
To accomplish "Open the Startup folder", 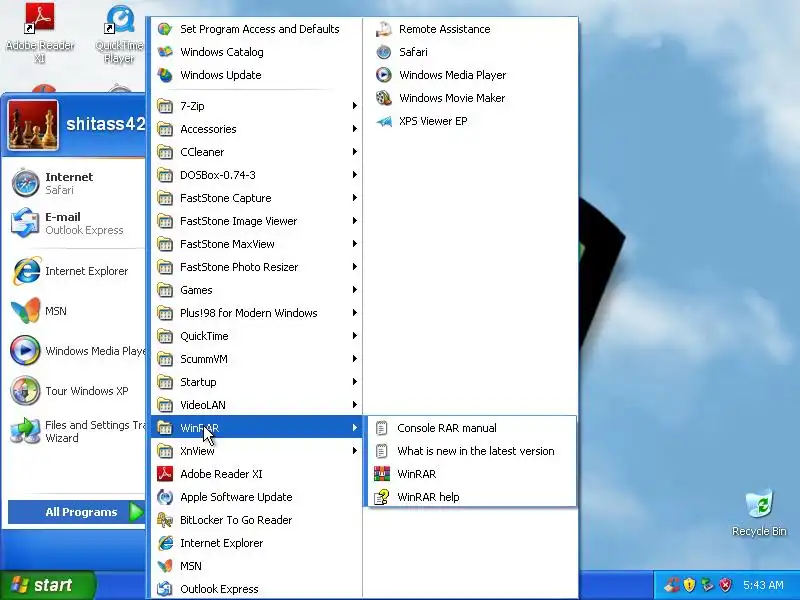I will pos(256,382).
